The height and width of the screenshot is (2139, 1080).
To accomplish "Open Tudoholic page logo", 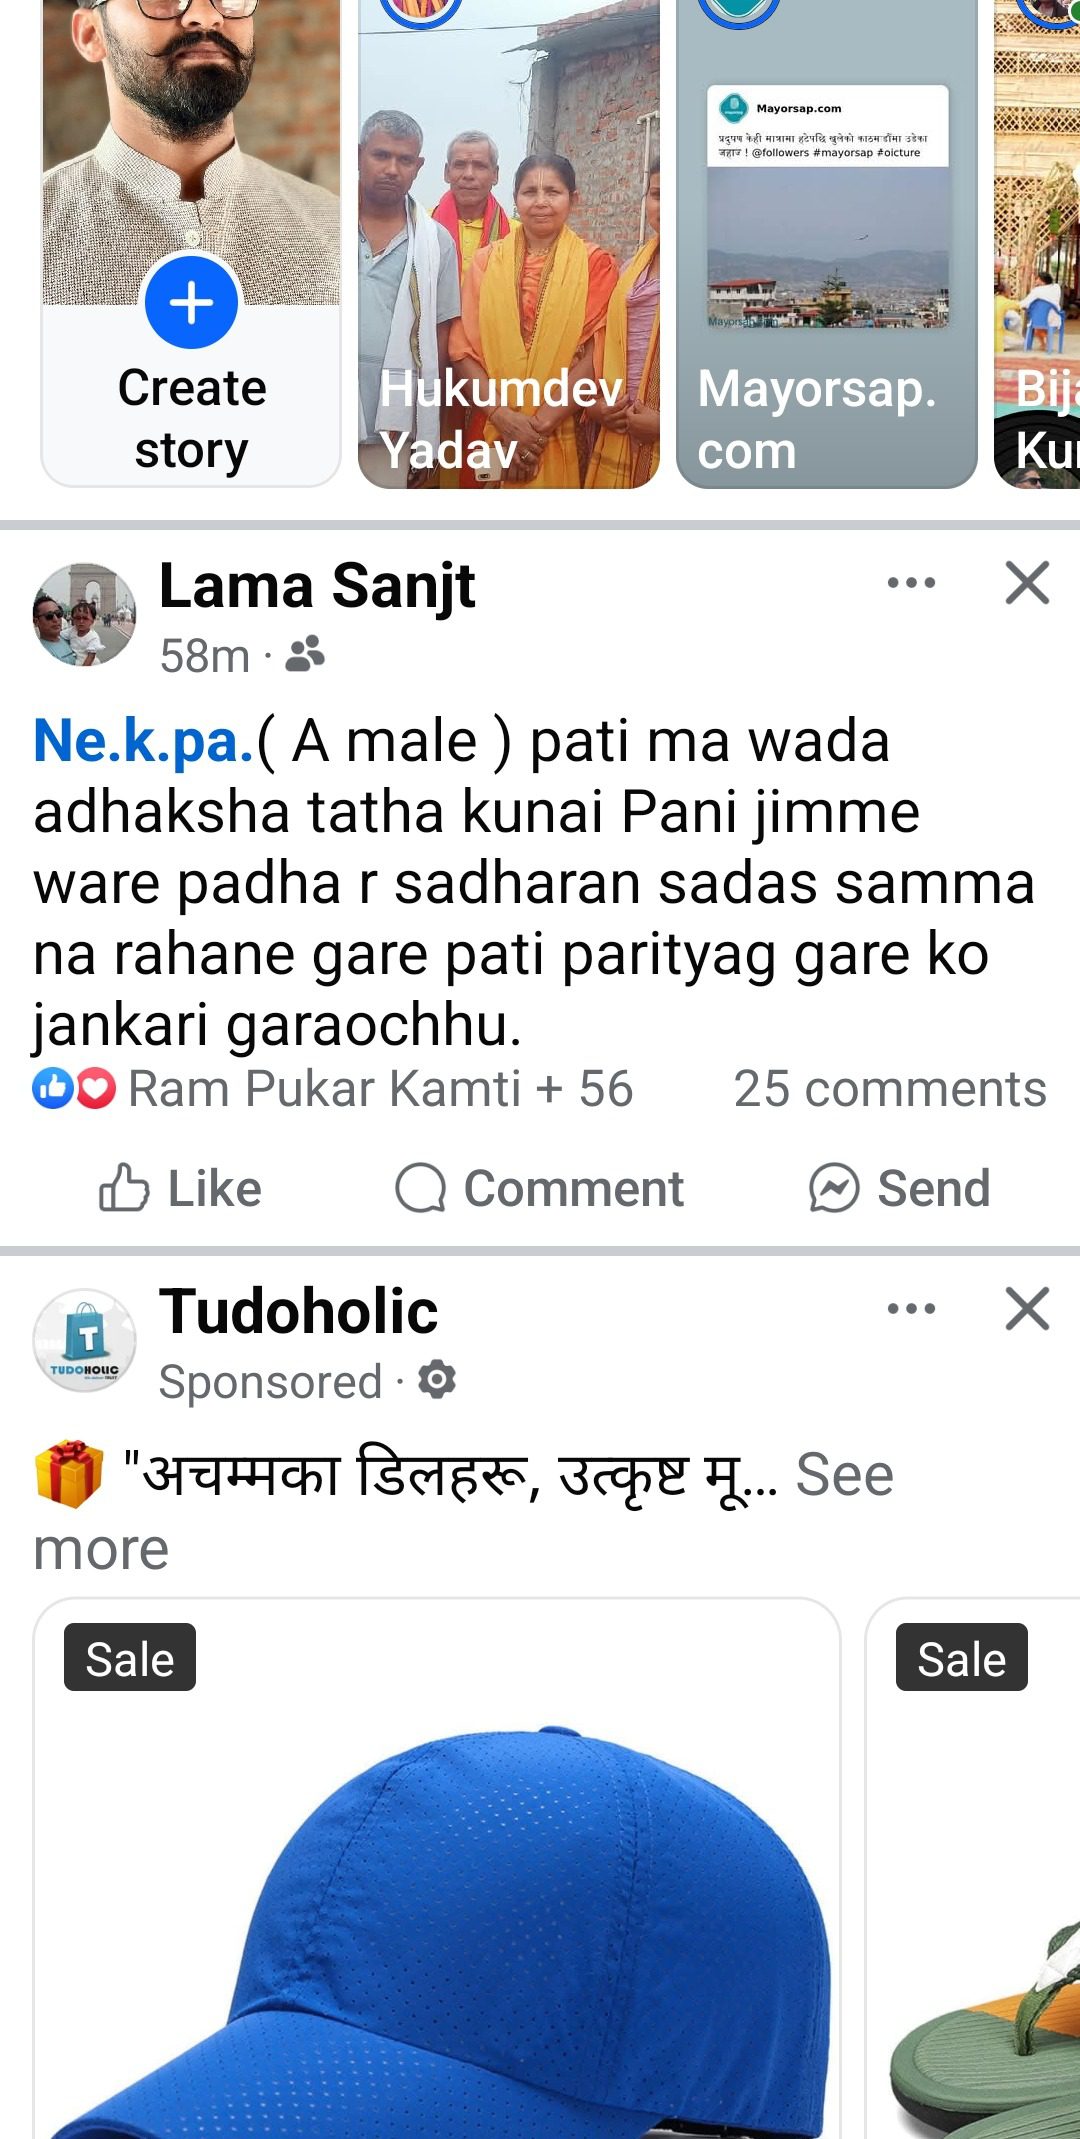I will point(85,1340).
